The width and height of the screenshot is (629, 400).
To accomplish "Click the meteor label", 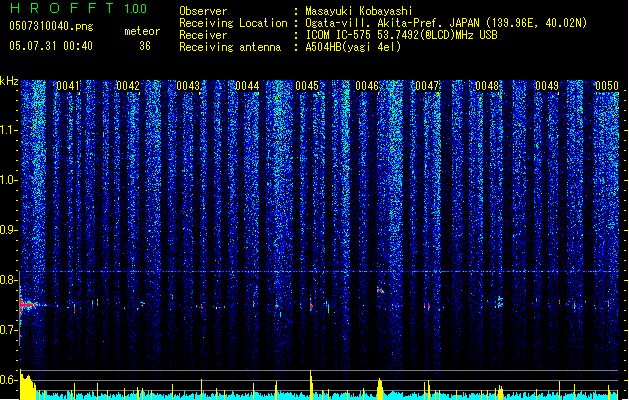I will [x=142, y=31].
